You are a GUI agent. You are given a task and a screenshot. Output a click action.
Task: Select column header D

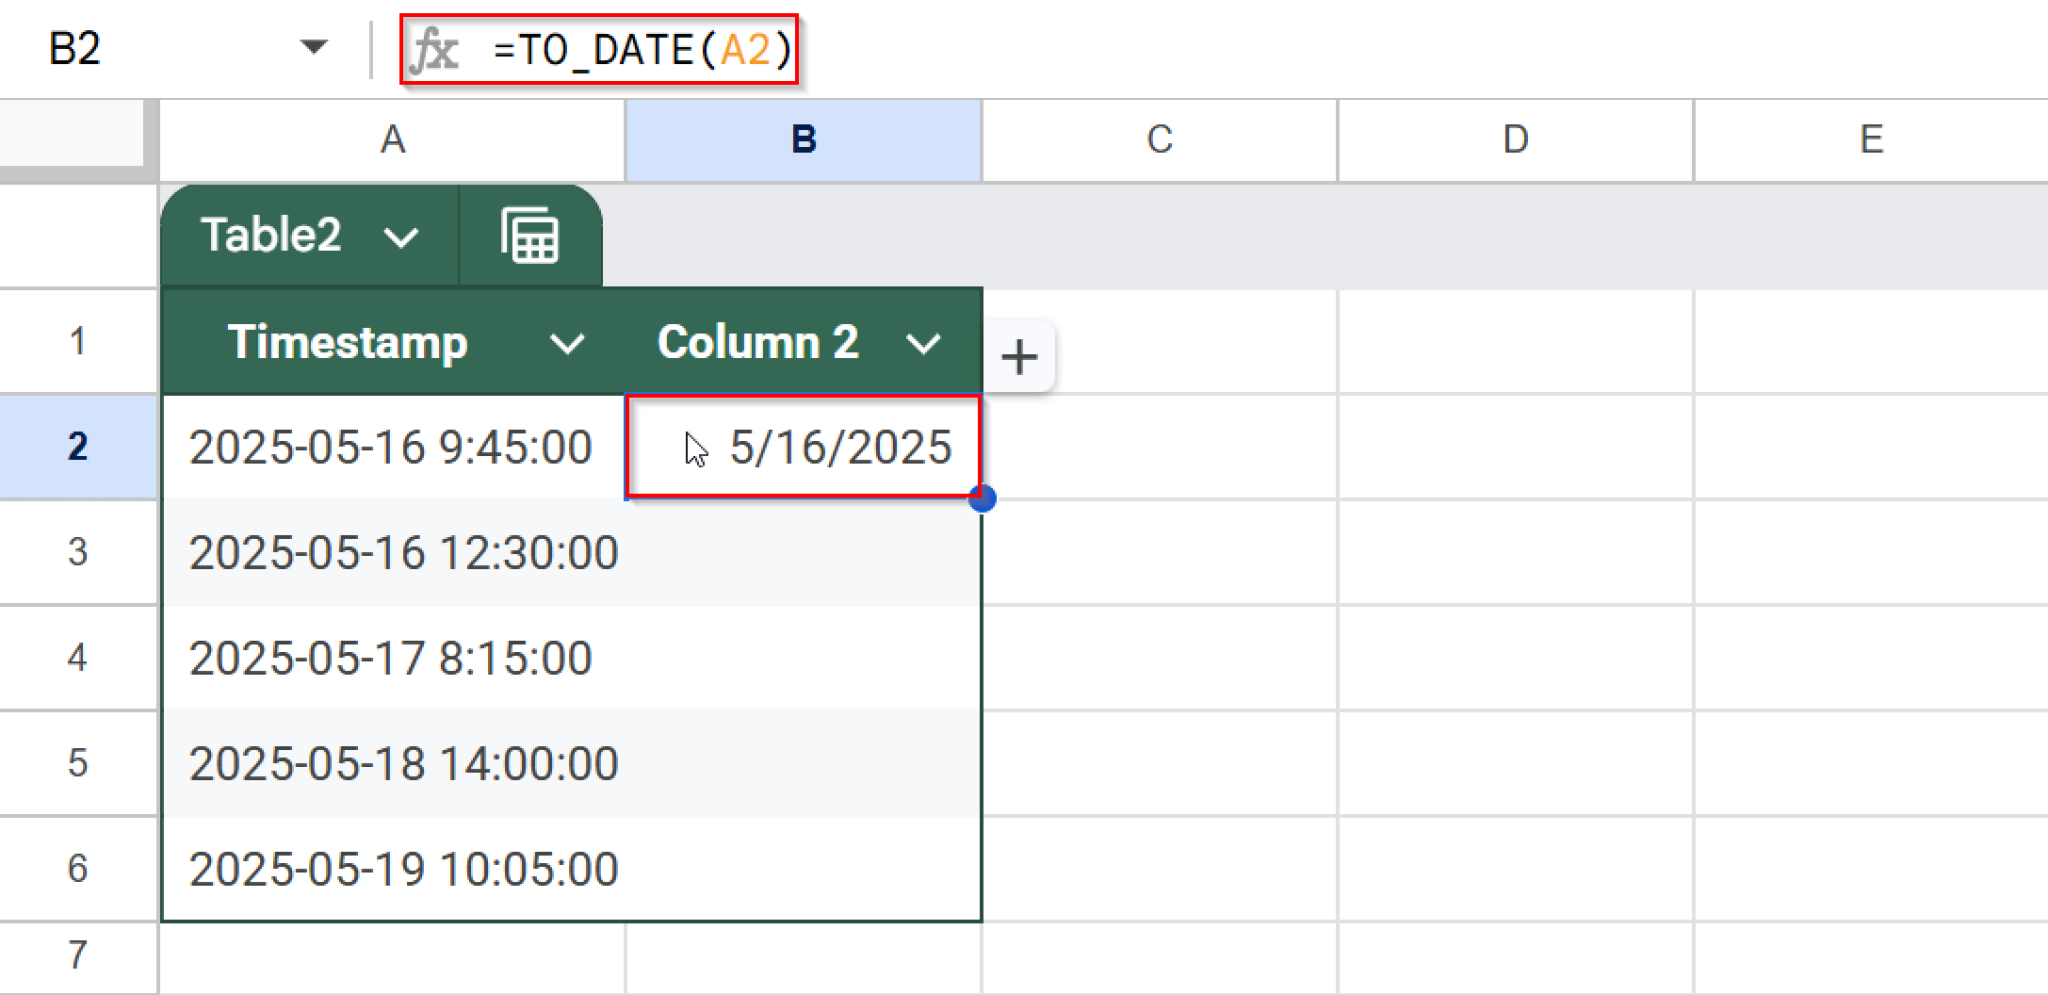click(1513, 139)
